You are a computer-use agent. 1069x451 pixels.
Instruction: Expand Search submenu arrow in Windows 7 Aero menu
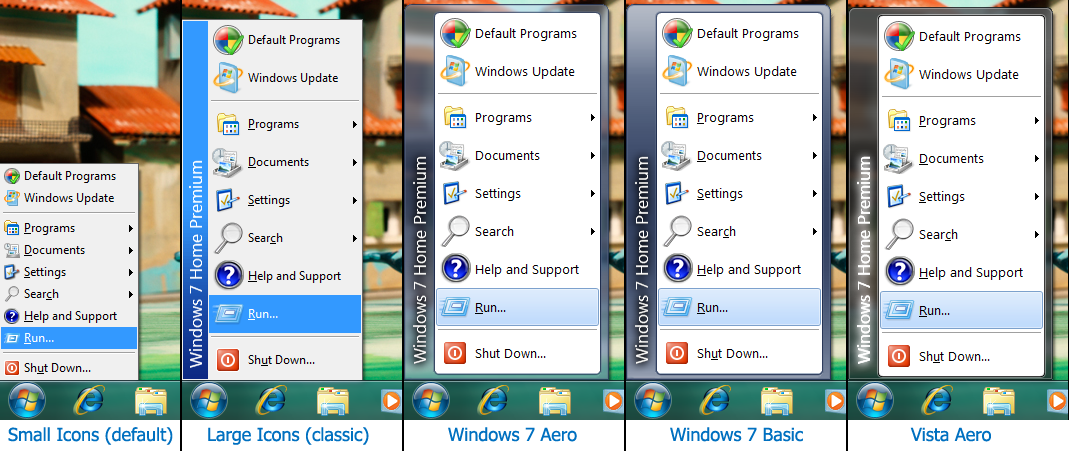point(592,232)
